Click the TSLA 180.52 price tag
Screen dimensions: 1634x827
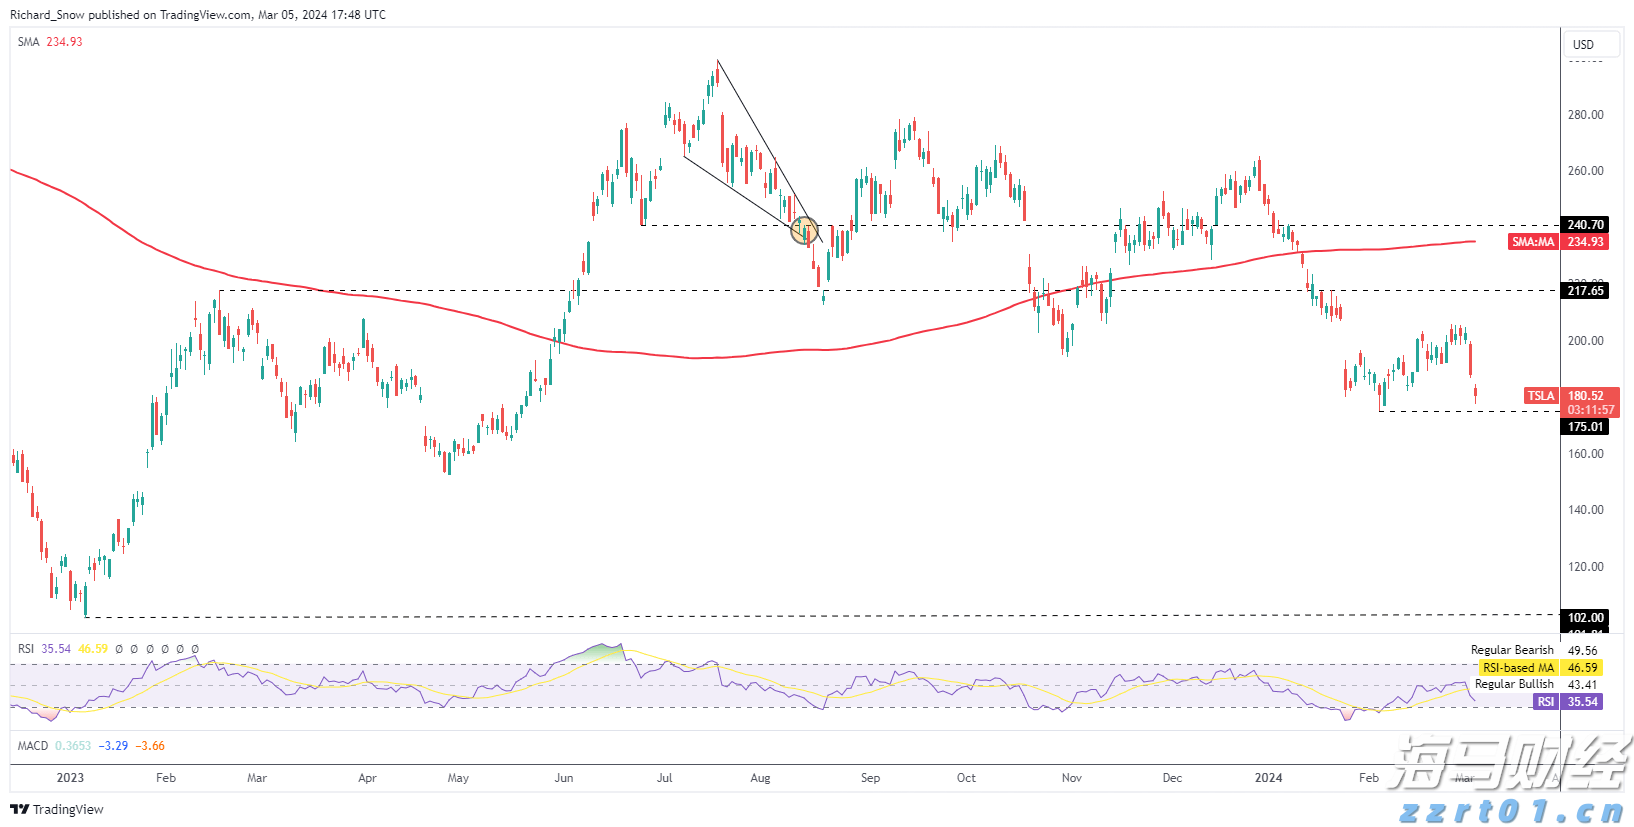(1572, 396)
